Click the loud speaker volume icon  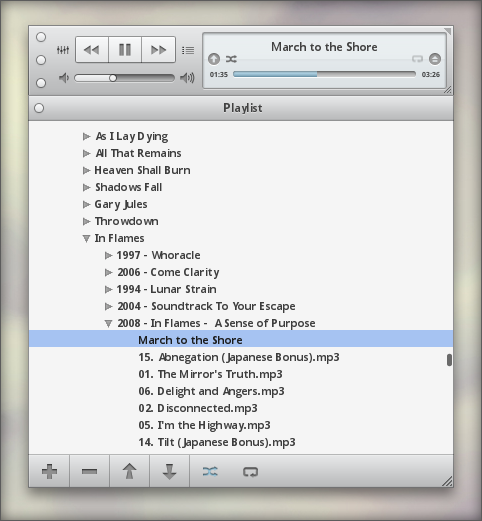tap(187, 78)
